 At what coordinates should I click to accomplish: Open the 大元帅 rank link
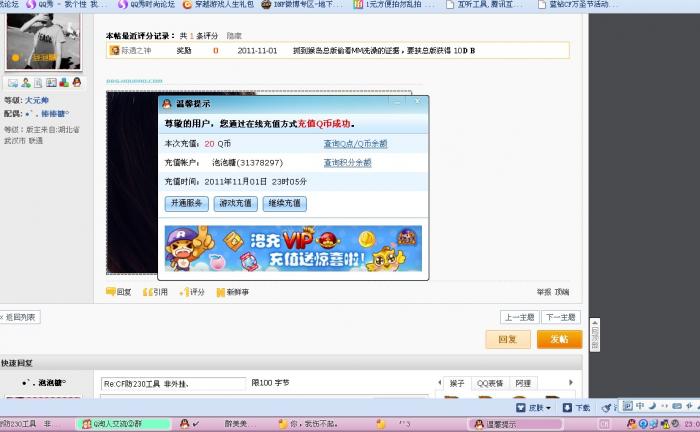pyautogui.click(x=37, y=100)
